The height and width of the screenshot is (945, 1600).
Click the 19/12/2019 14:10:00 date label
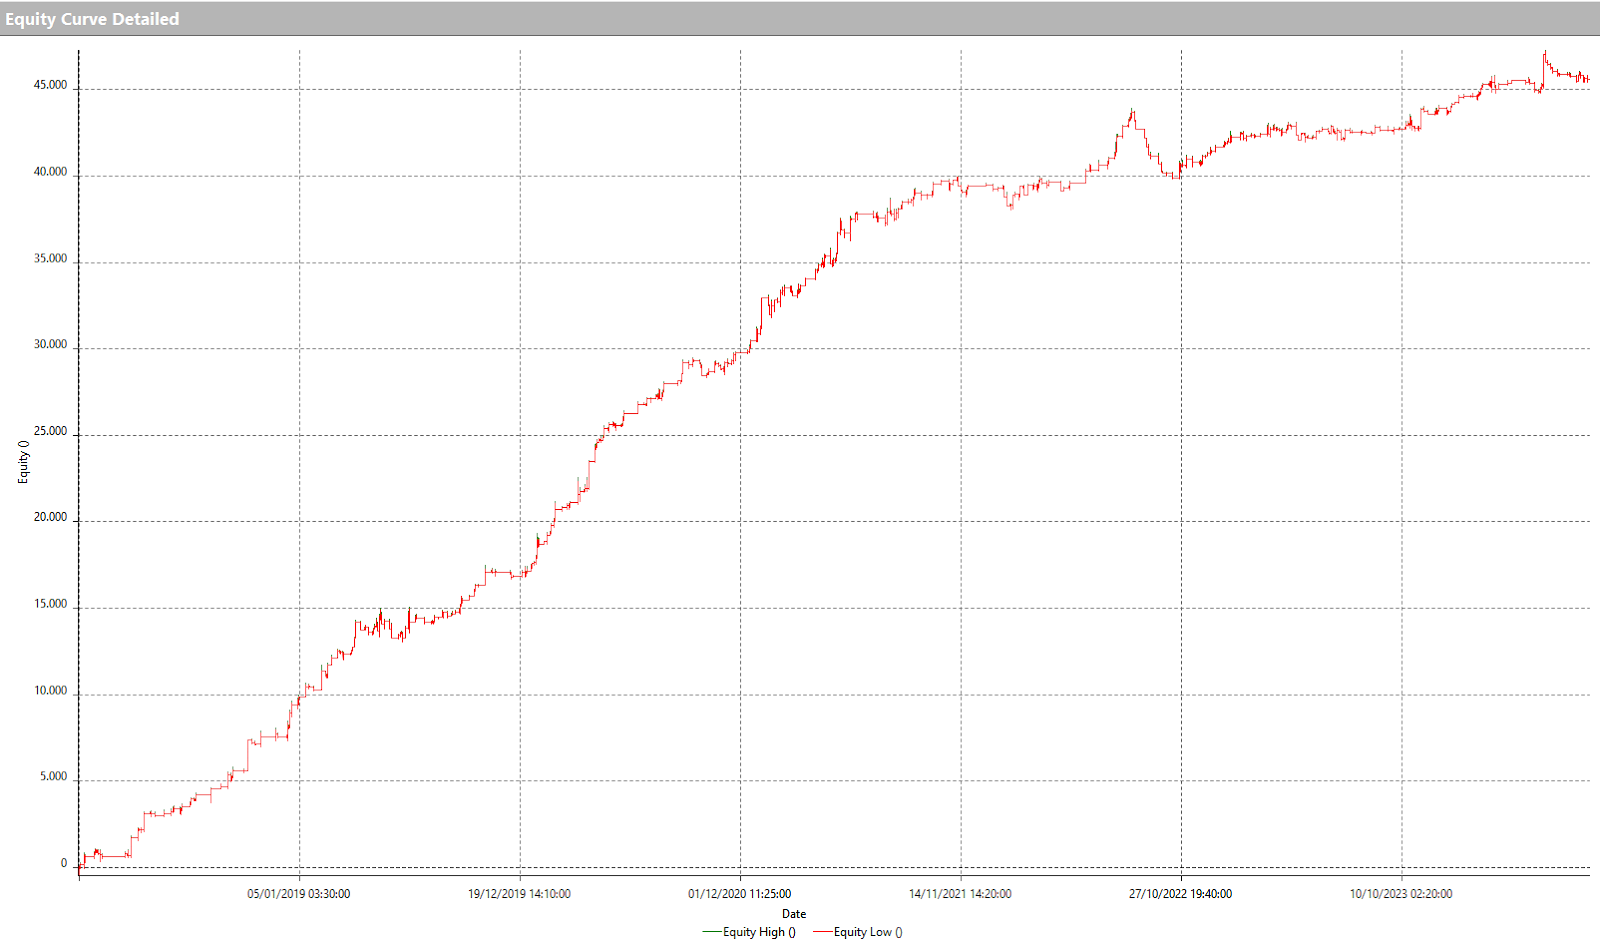(x=519, y=894)
